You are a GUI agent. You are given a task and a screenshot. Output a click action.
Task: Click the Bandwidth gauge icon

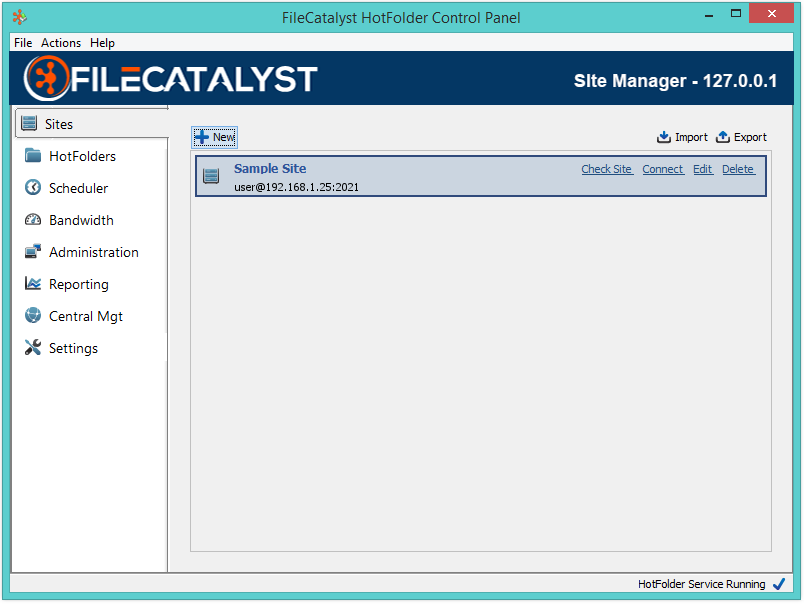point(33,220)
